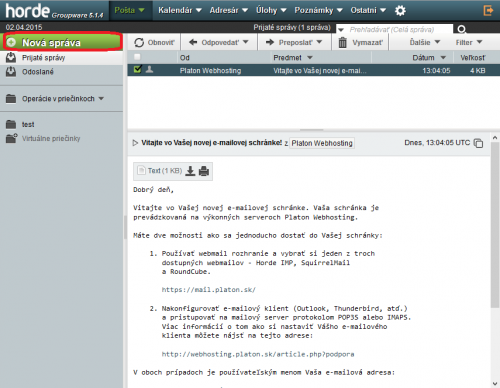Uncheck the Platon Webhosting message checkbox
500x388 pixels.
[137, 69]
